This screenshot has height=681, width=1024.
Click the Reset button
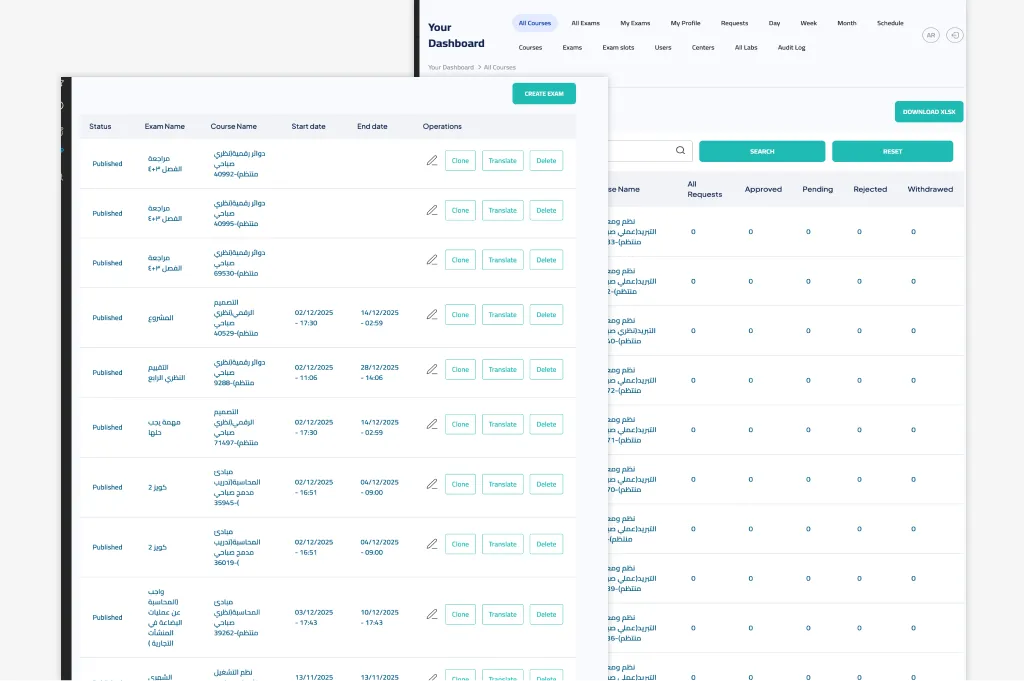(x=892, y=151)
